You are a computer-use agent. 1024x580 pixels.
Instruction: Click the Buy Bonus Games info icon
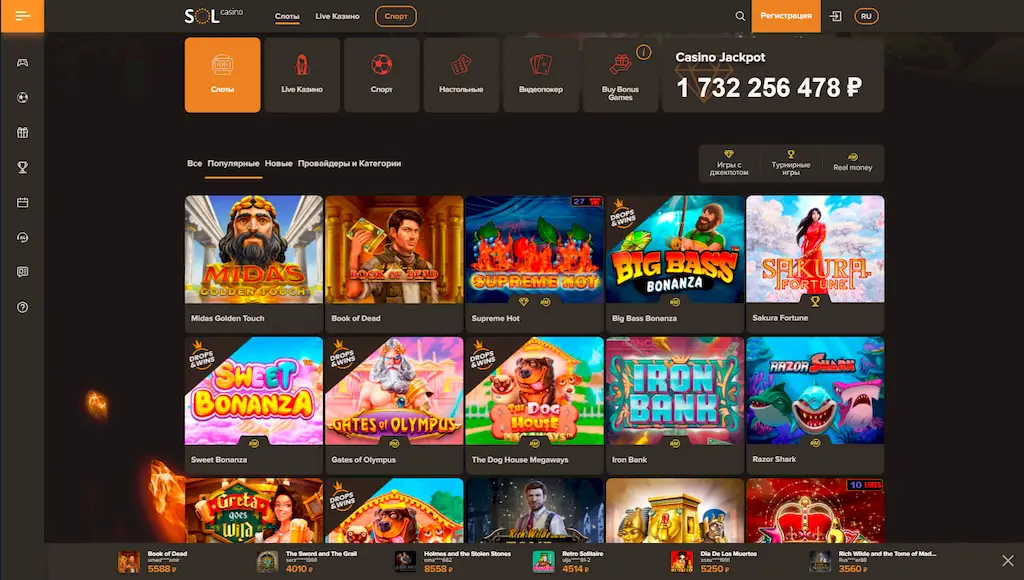(643, 52)
